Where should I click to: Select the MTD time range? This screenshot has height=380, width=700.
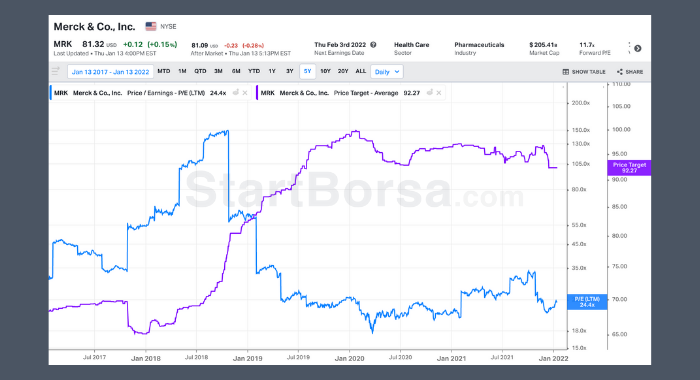pyautogui.click(x=164, y=71)
